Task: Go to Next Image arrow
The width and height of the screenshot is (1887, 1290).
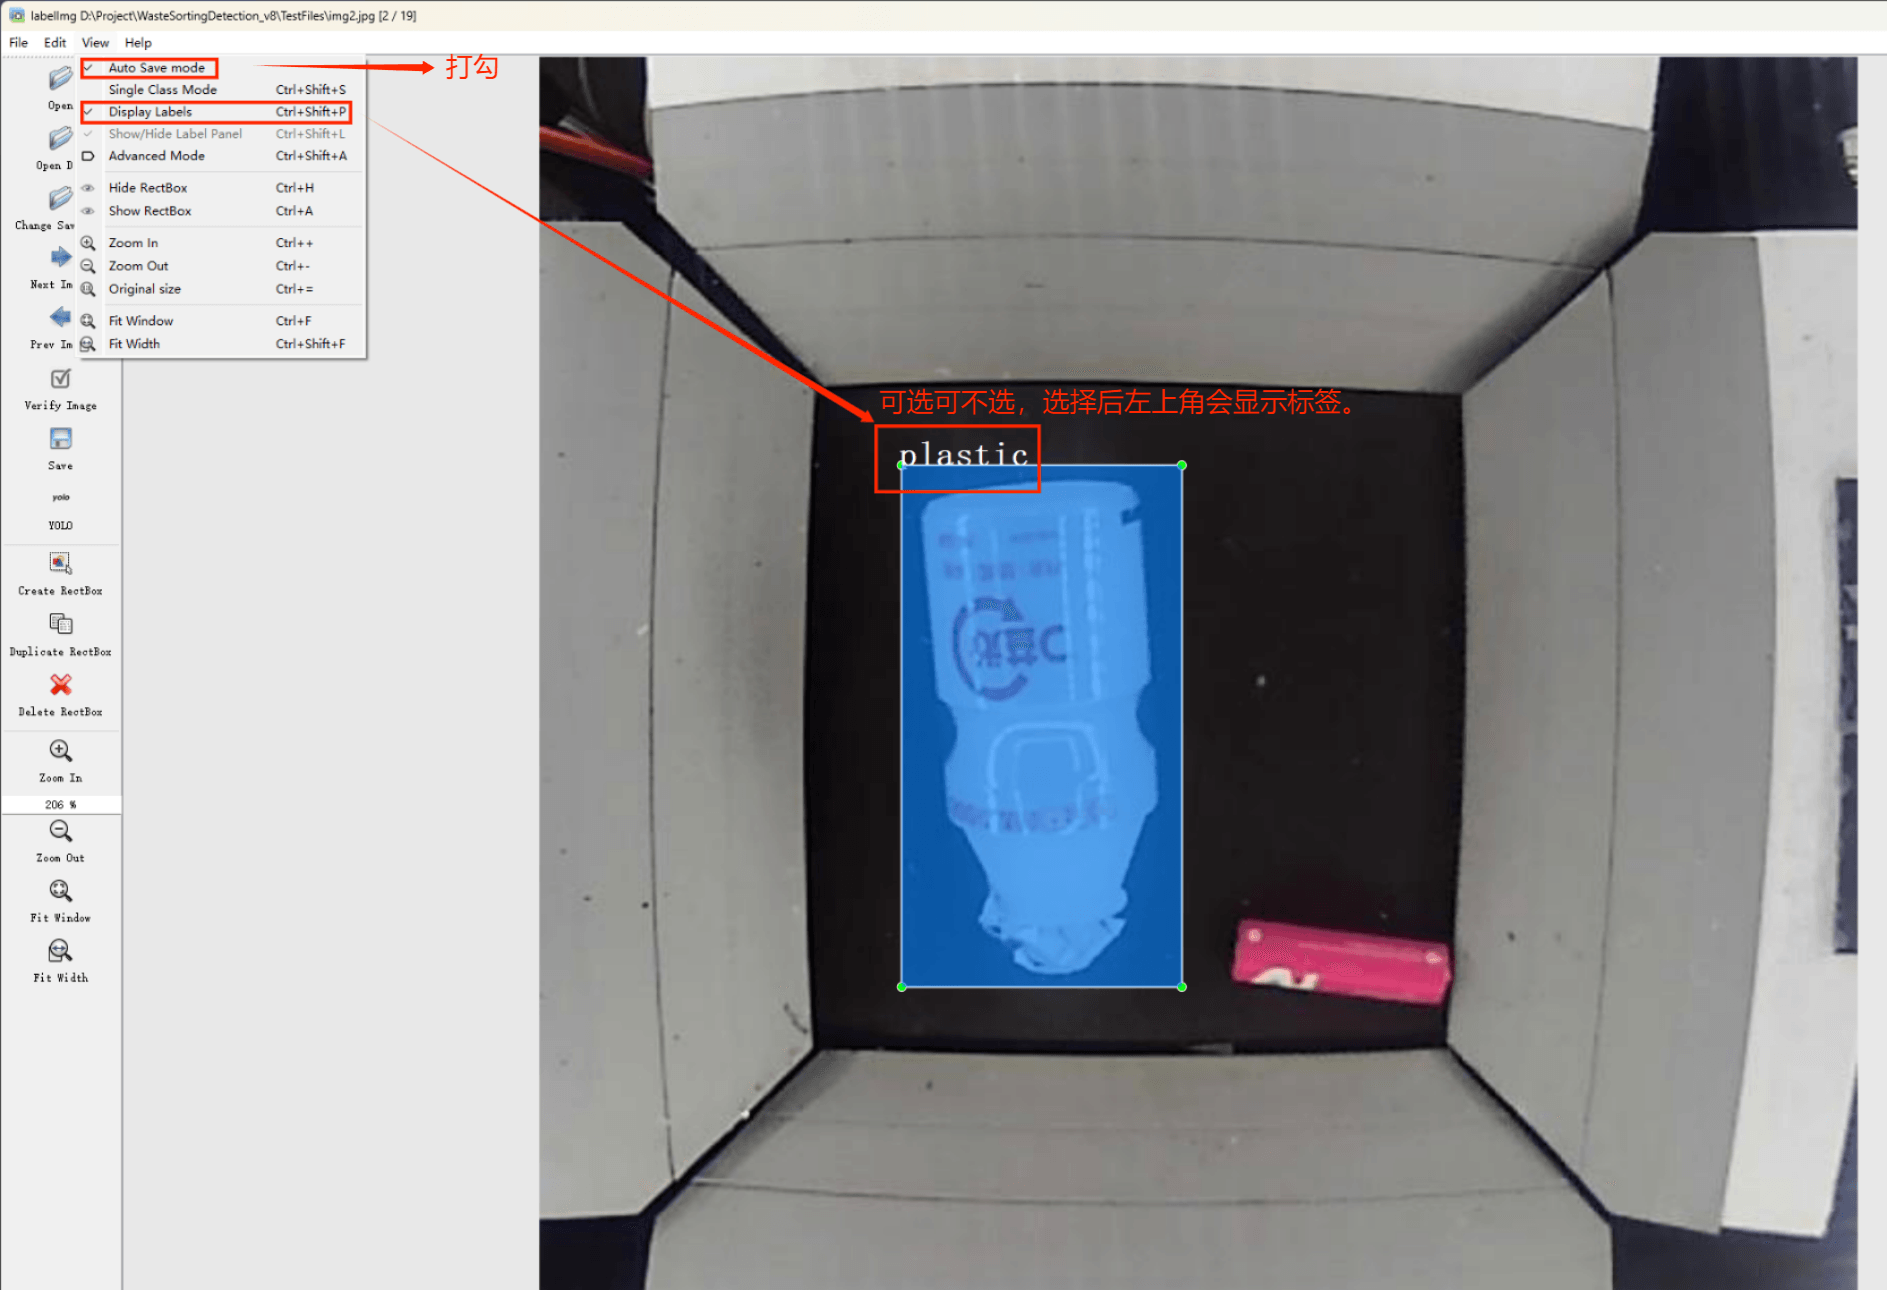Action: [60, 258]
